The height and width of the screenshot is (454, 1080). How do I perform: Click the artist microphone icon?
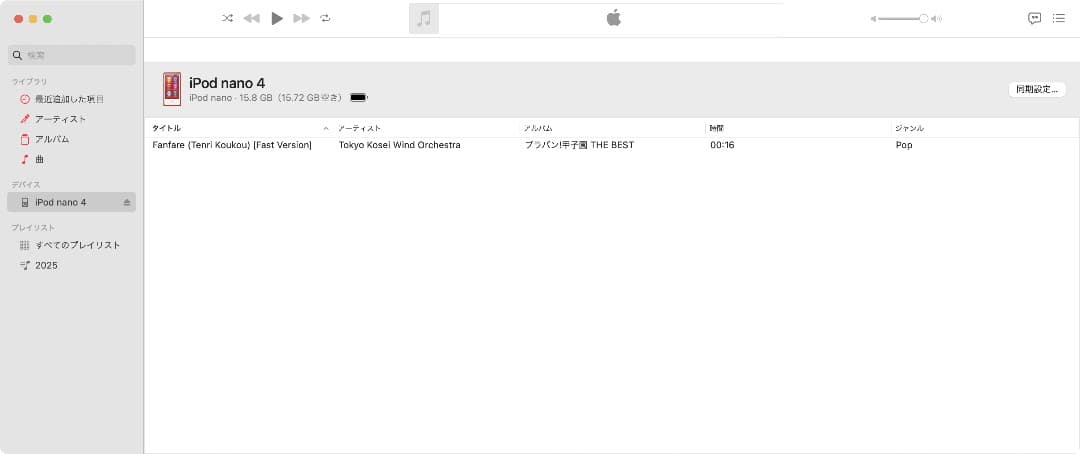tap(25, 119)
